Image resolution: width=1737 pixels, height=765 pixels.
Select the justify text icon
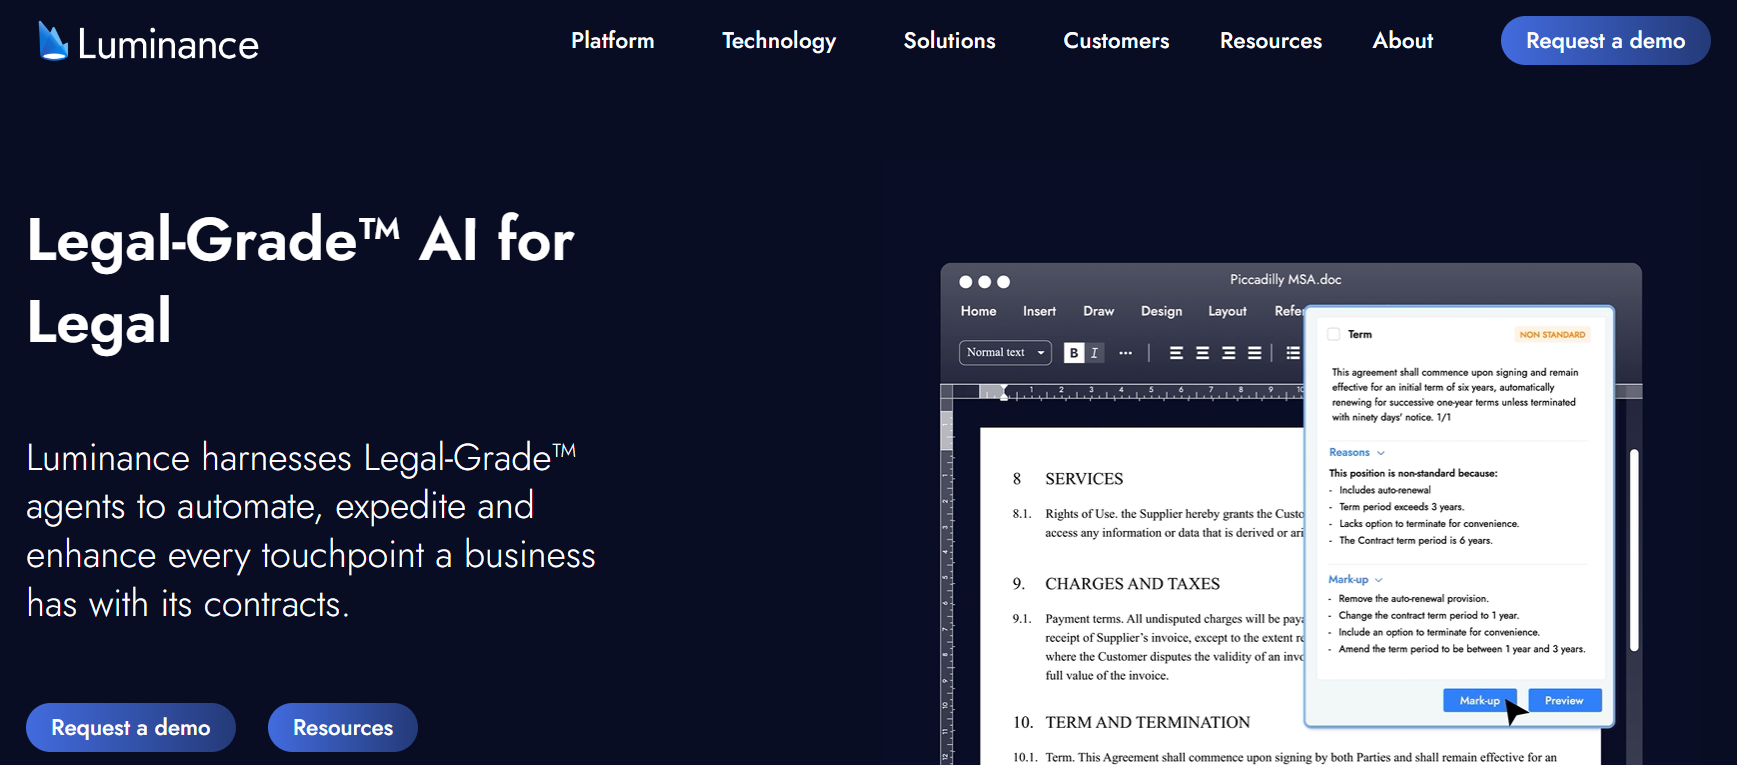(x=1254, y=353)
